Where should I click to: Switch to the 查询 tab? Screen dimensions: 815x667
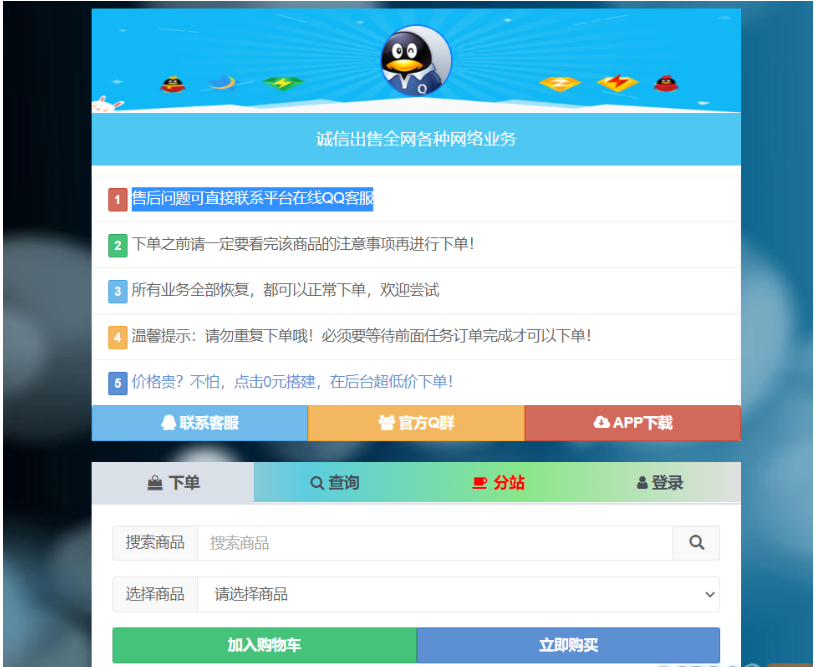tap(334, 483)
